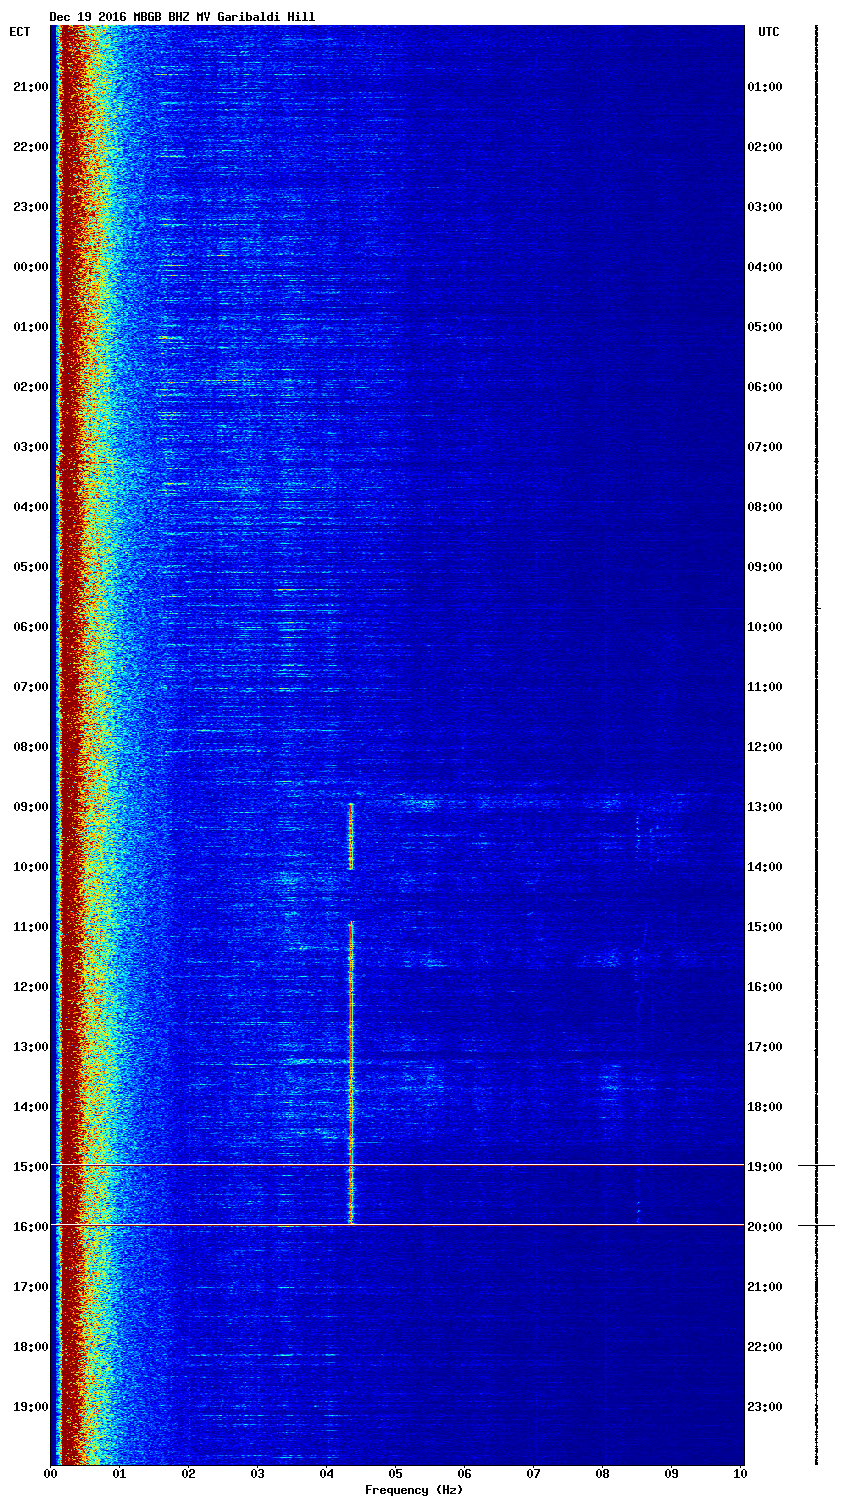
Task: Click the 14:00 ECT time label
Action: pyautogui.click(x=30, y=1107)
